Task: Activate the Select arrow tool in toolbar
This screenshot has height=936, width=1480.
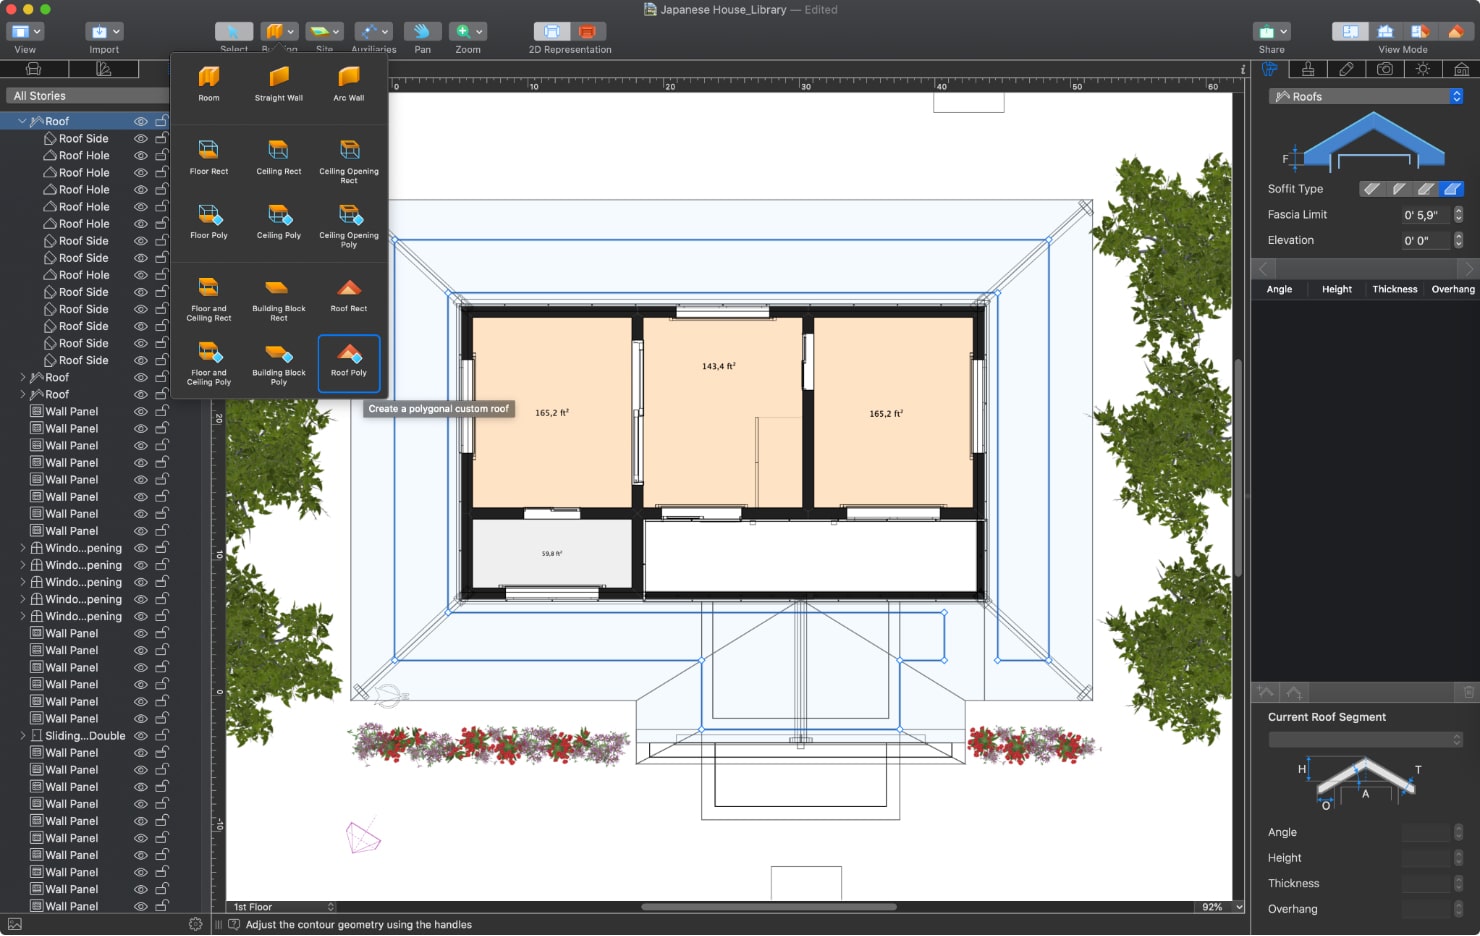Action: [233, 31]
